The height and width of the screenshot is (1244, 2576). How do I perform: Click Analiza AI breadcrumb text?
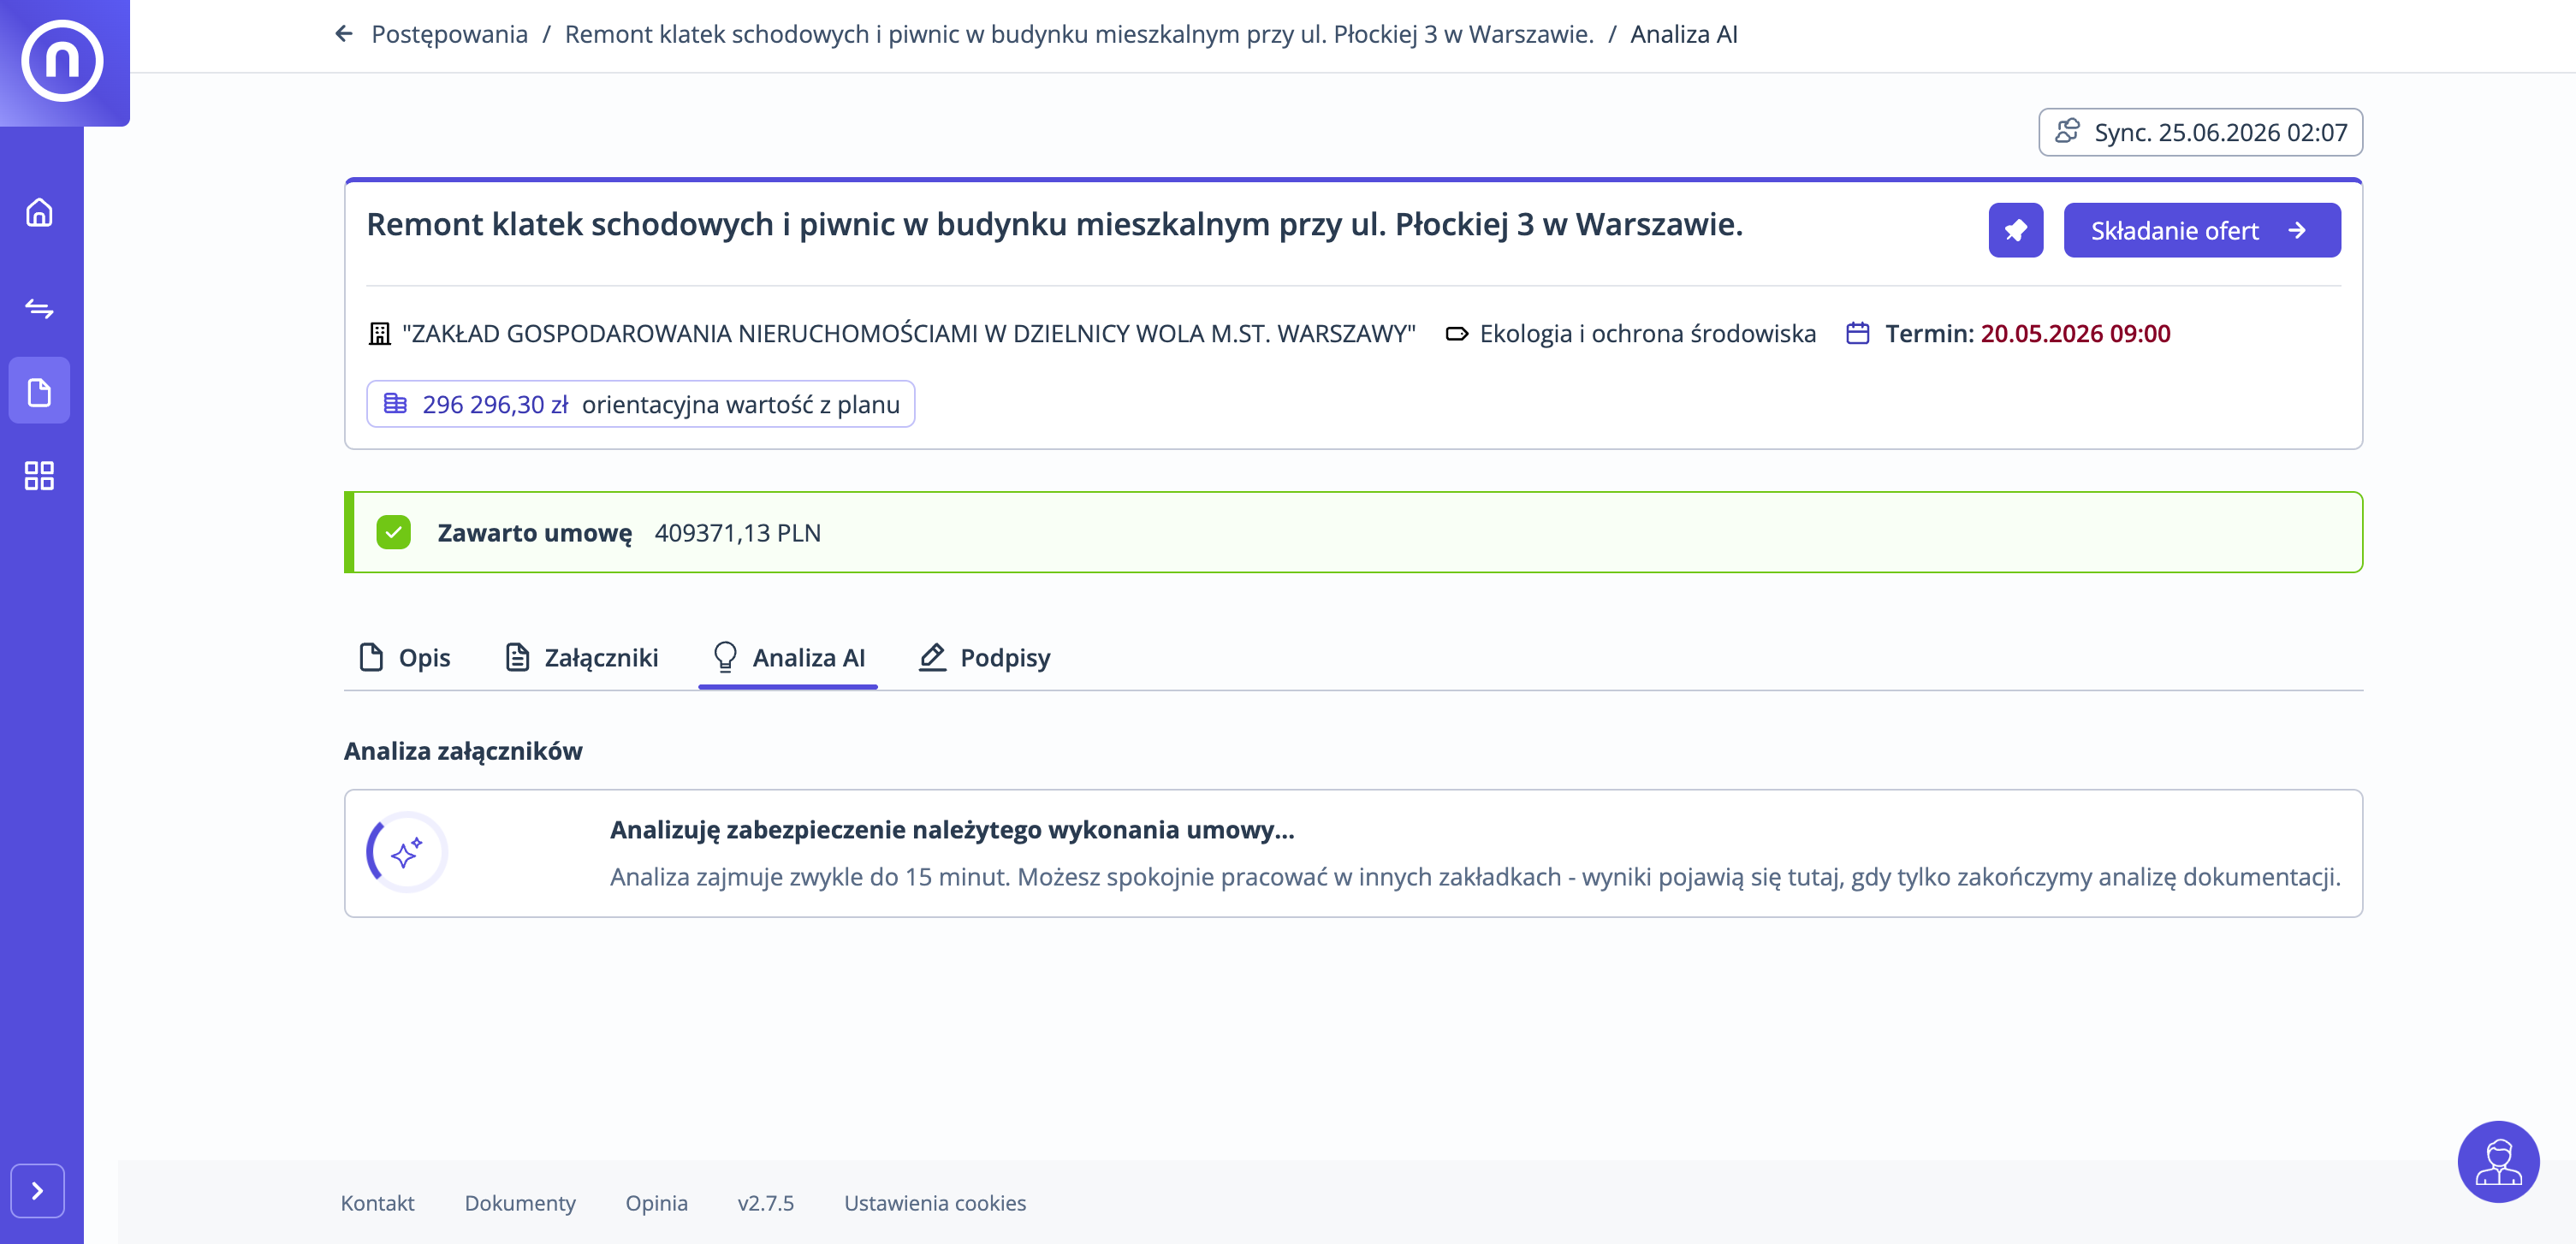click(x=1684, y=34)
